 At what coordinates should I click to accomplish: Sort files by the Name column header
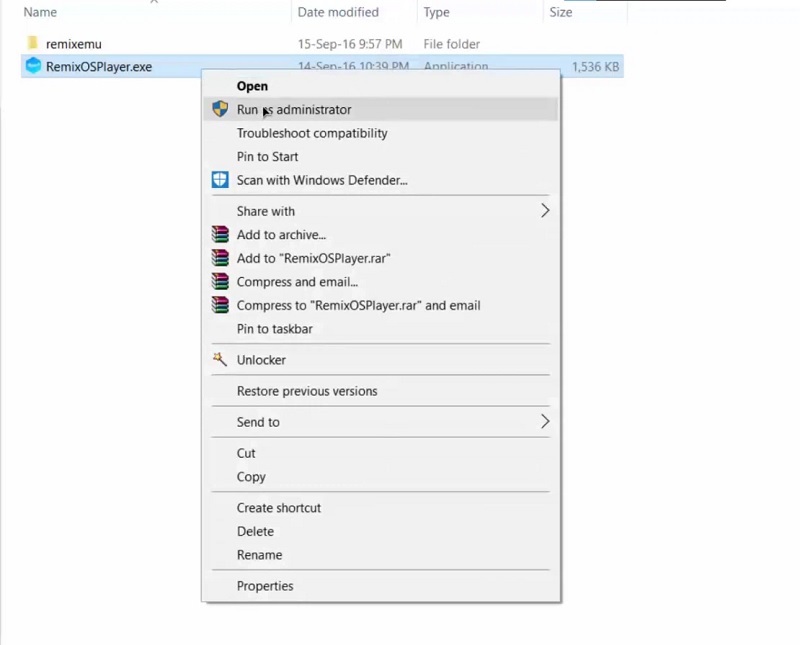40,12
